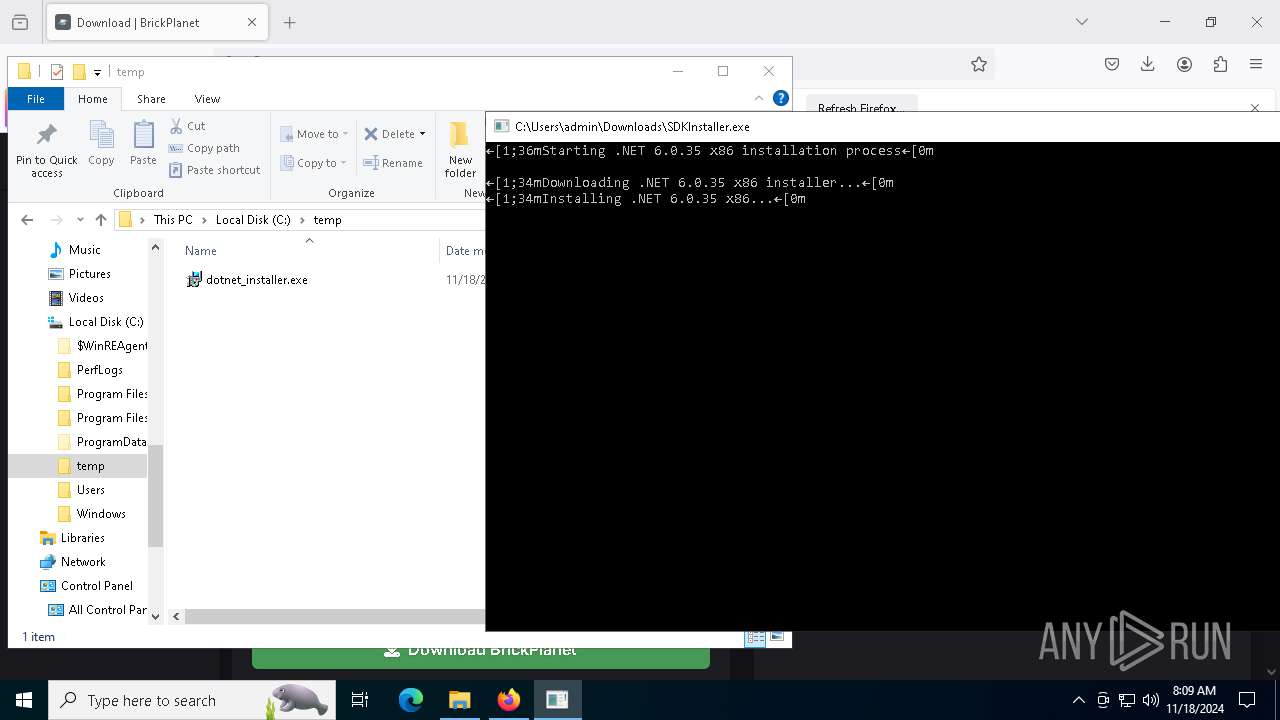Open the File tab in Explorer

pos(35,99)
